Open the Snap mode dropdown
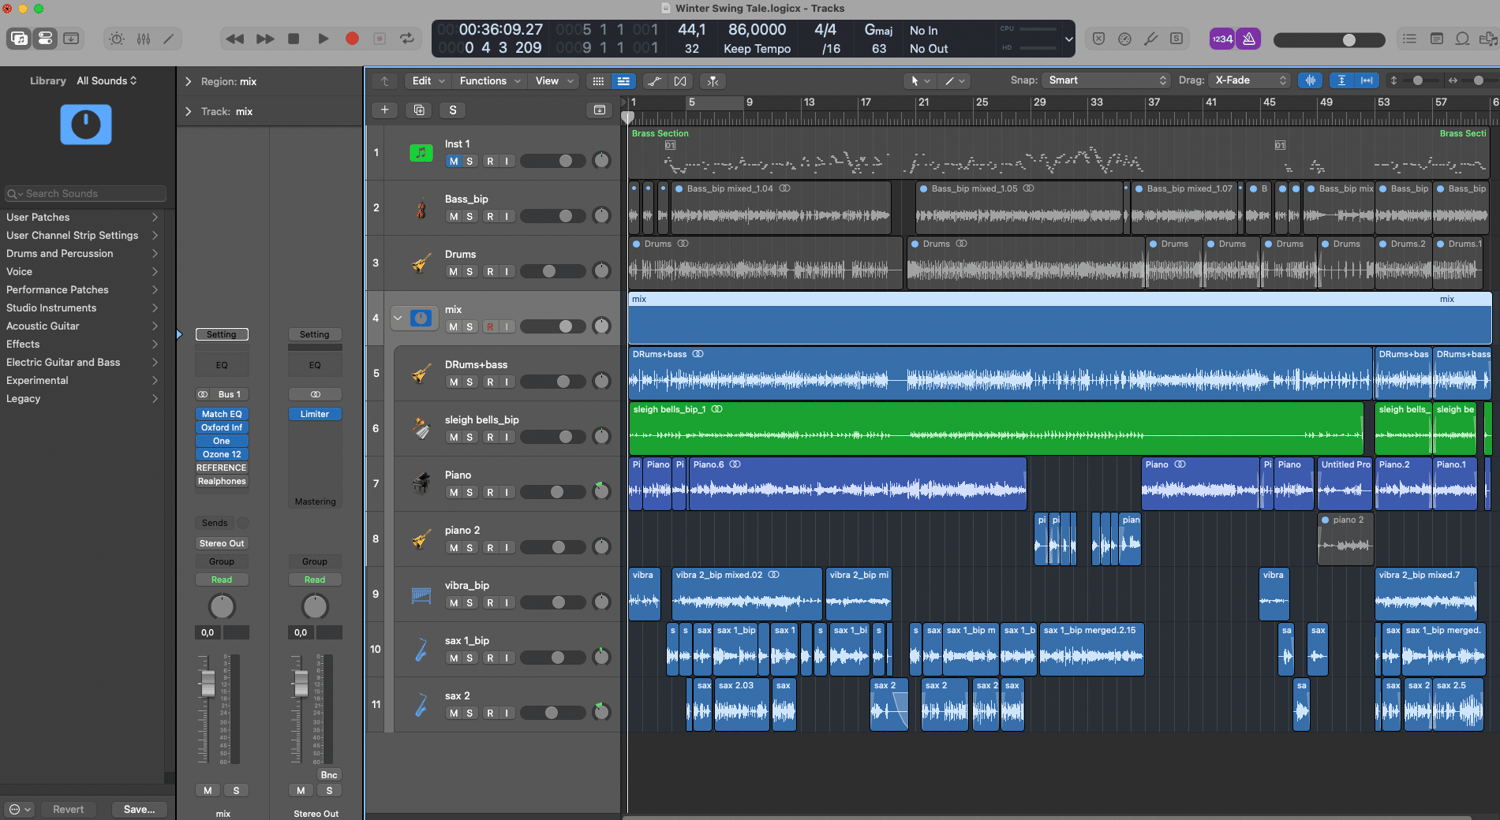Image resolution: width=1500 pixels, height=820 pixels. (1106, 80)
